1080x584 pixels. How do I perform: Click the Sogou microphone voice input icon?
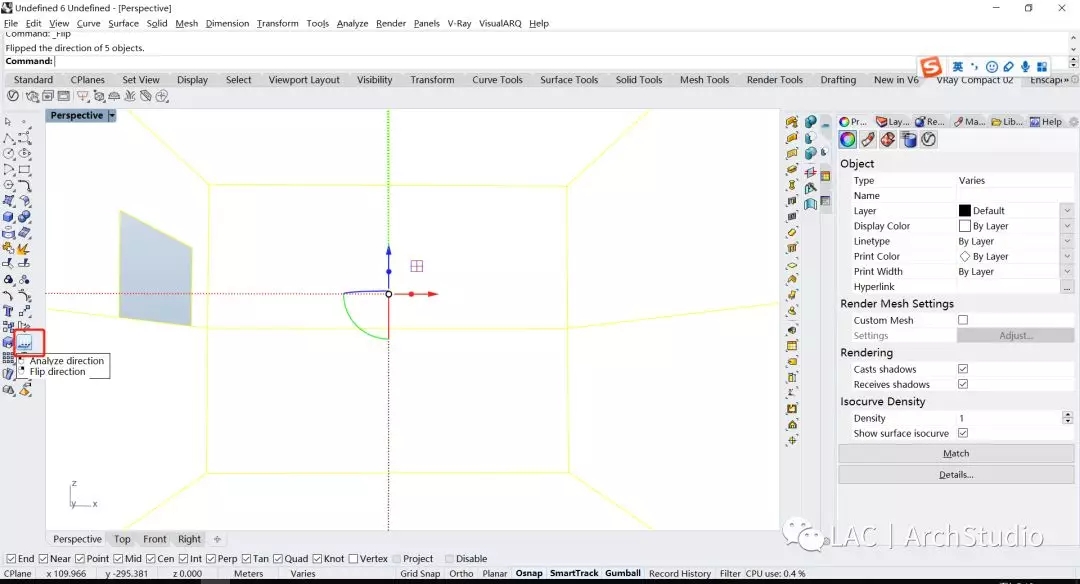tap(1025, 67)
